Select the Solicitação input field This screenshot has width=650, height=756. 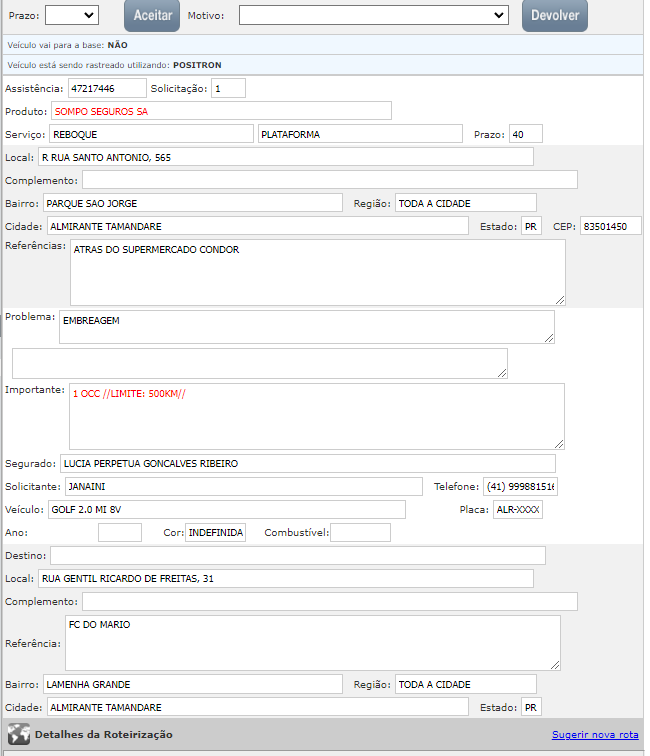[228, 88]
